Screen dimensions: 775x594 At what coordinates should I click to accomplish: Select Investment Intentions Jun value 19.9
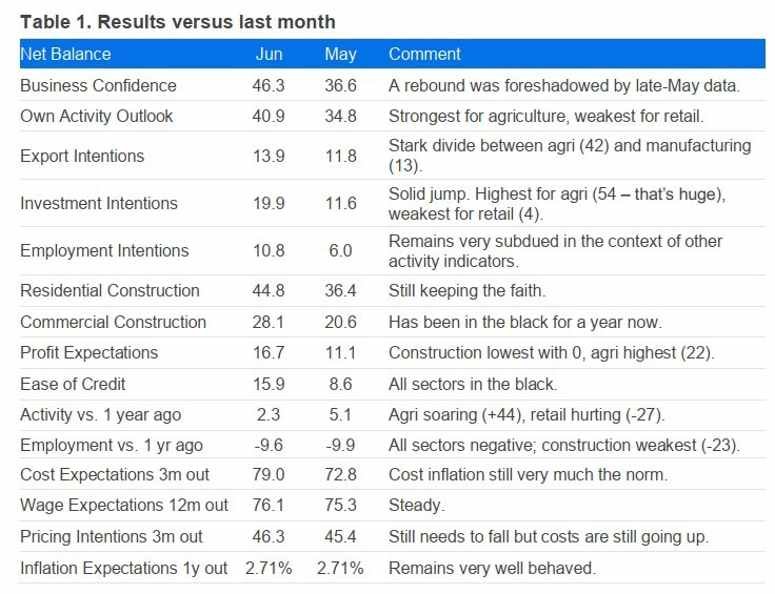coord(269,203)
